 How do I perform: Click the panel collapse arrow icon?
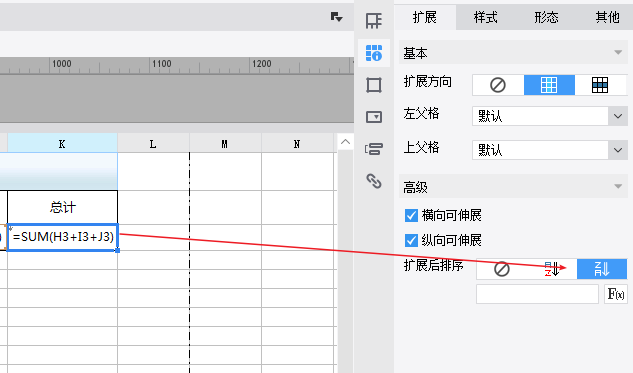tap(336, 17)
